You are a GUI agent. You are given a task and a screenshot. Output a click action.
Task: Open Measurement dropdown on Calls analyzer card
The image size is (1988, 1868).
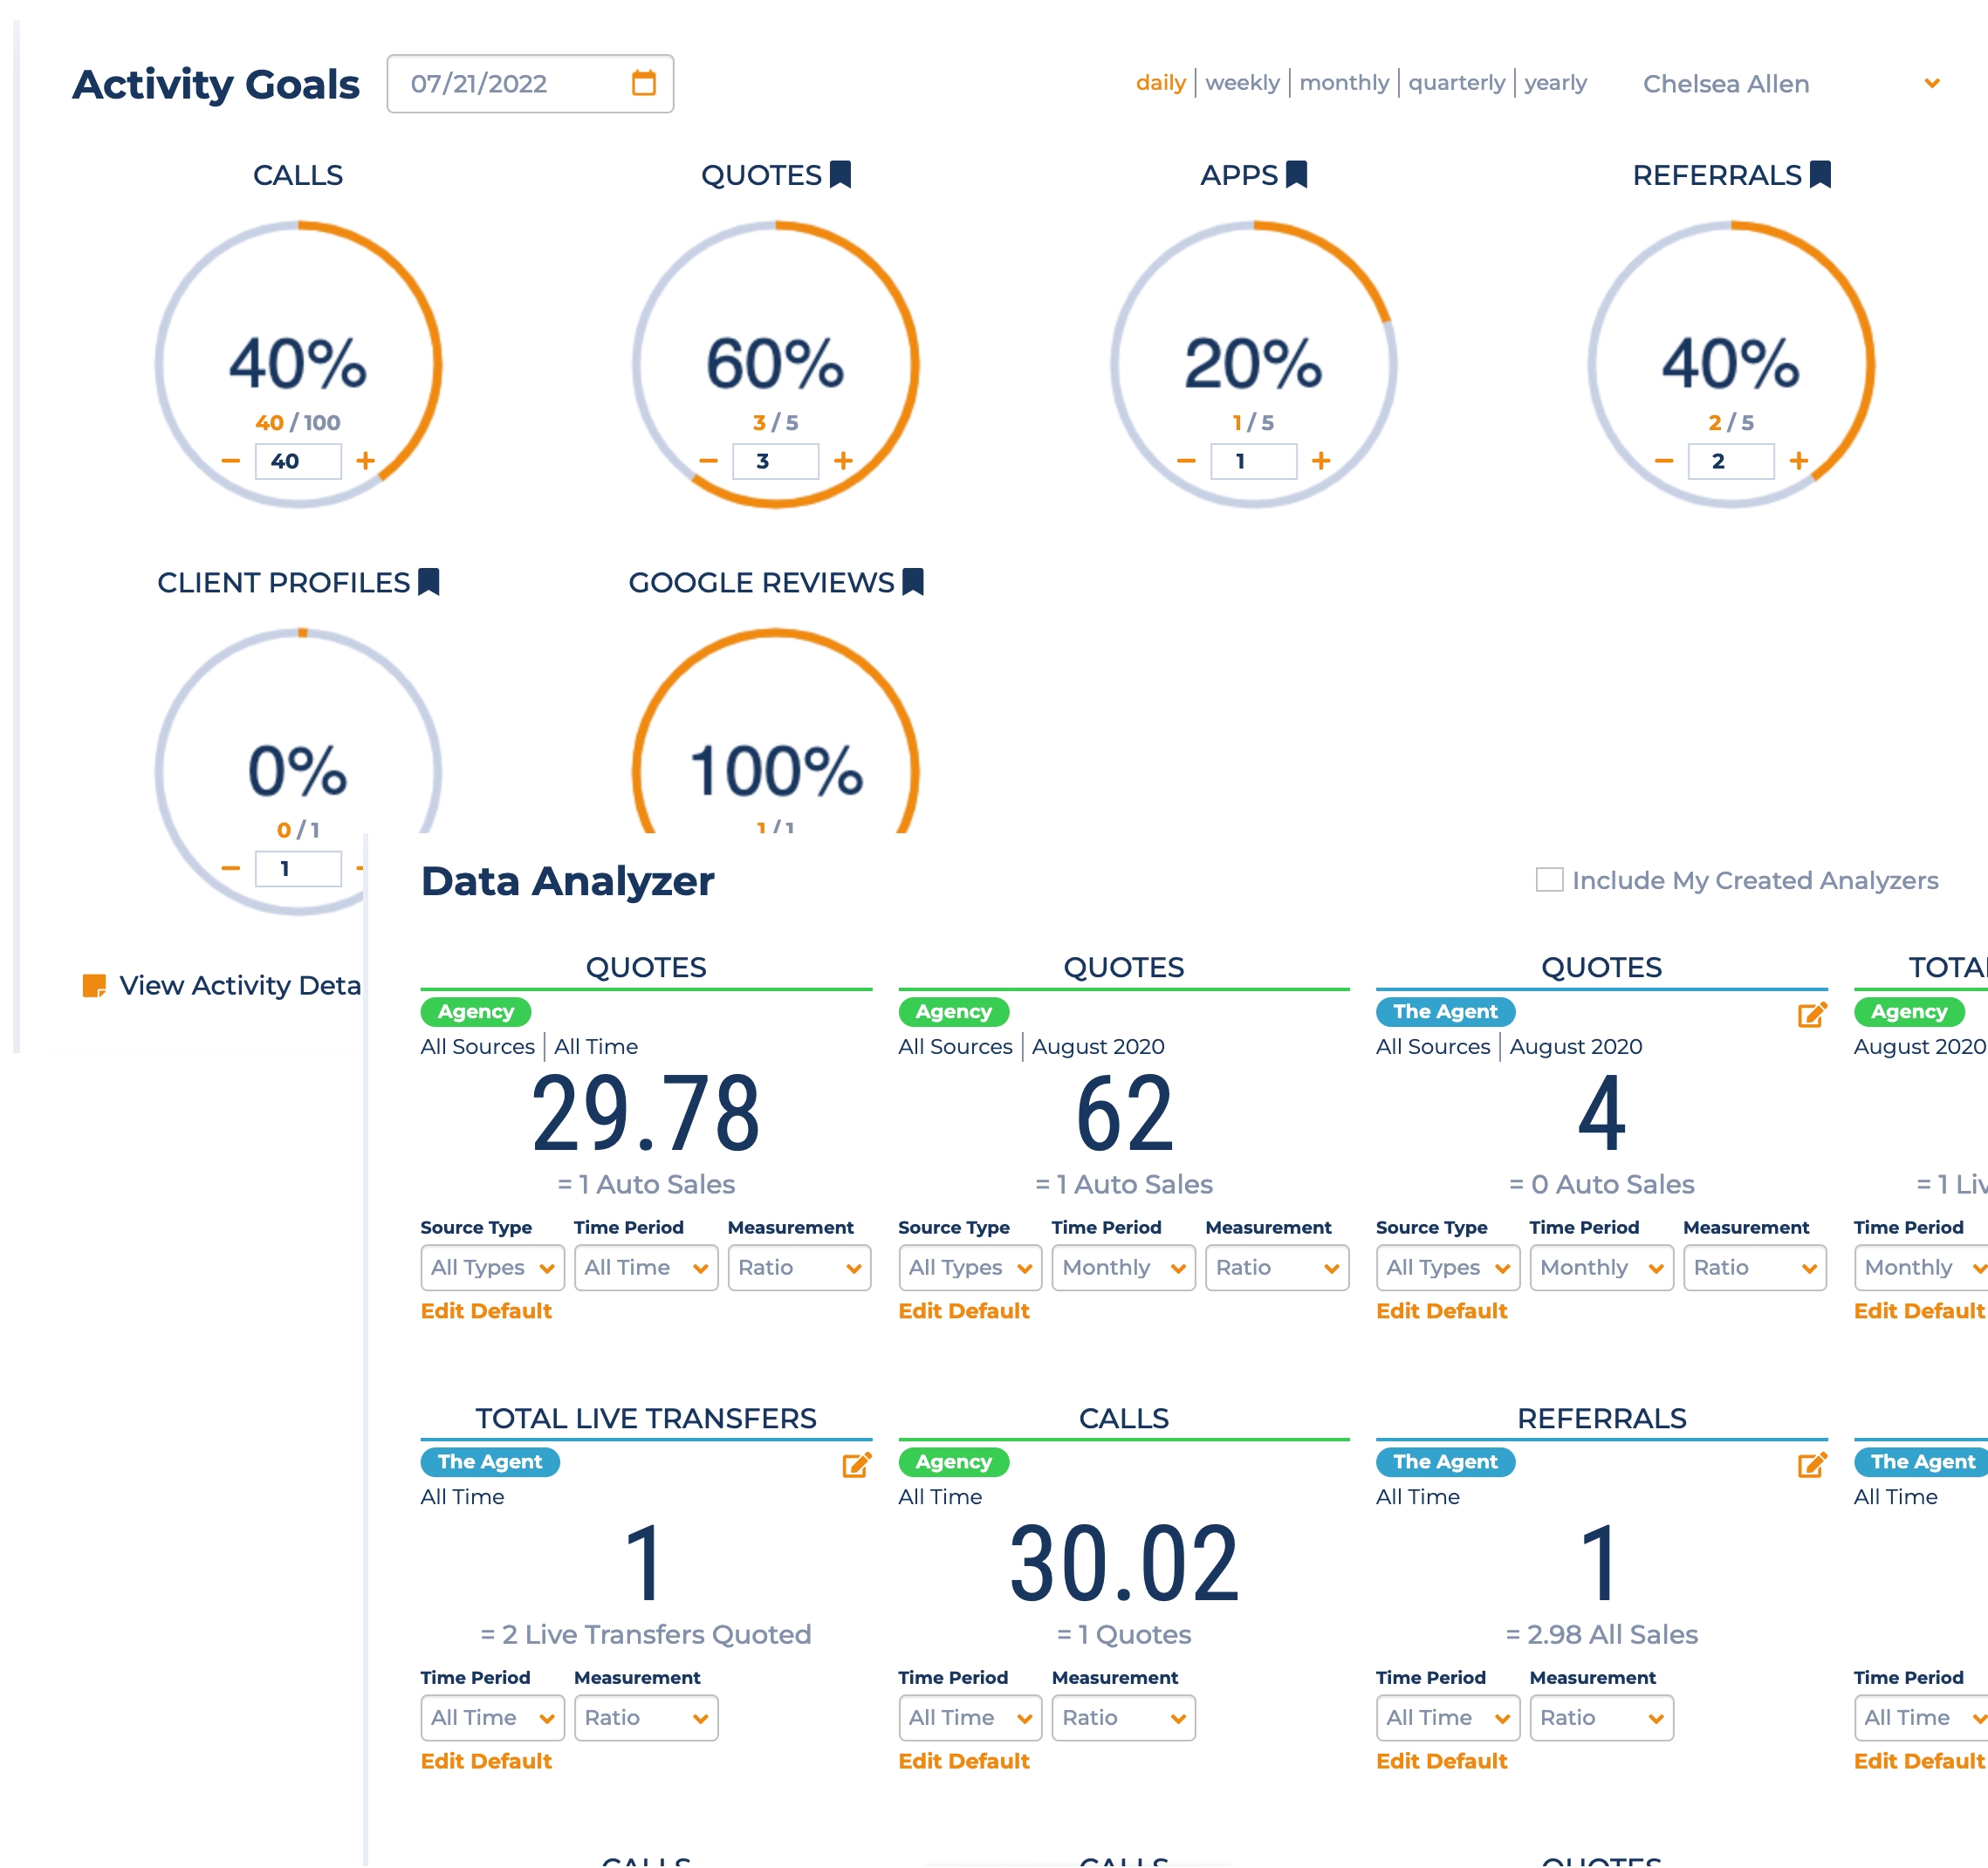click(x=1124, y=1718)
